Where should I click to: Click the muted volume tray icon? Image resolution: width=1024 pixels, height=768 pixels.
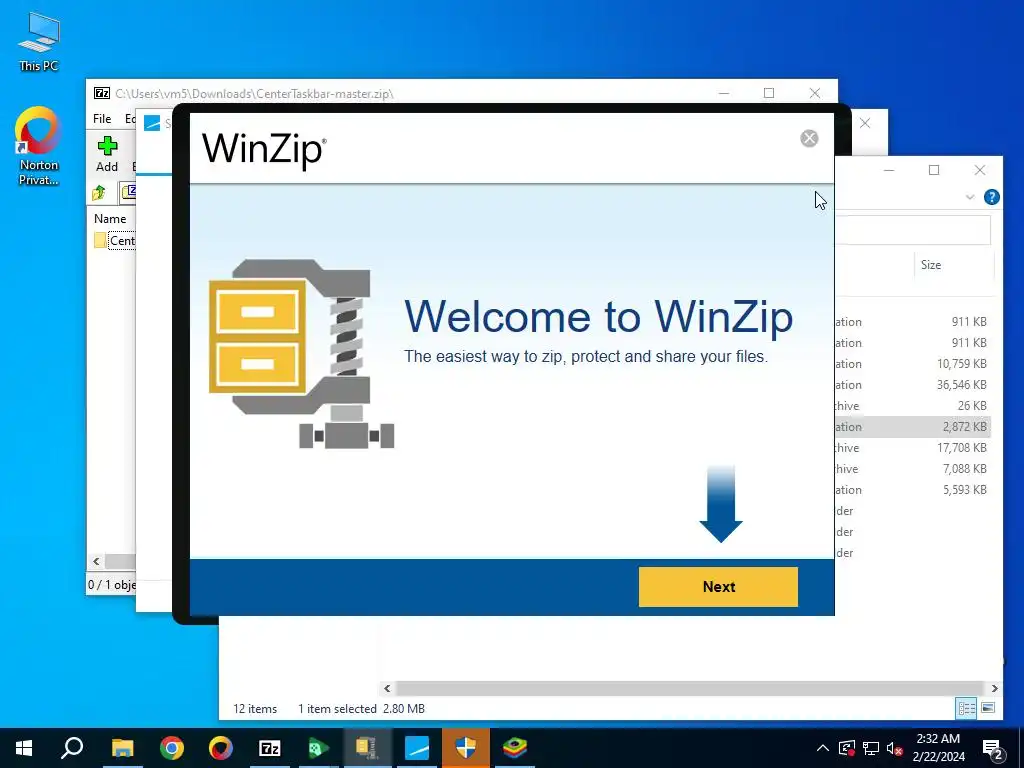click(895, 748)
